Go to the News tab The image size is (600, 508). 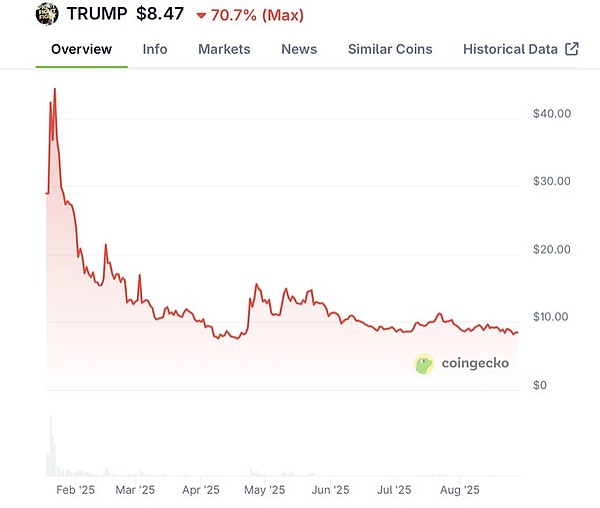299,49
